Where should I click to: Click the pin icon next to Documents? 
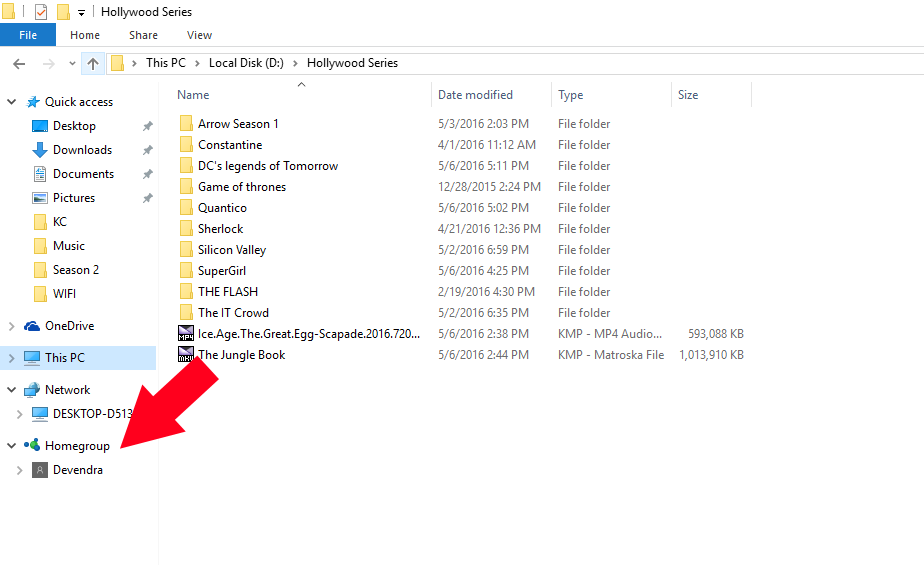coord(147,174)
